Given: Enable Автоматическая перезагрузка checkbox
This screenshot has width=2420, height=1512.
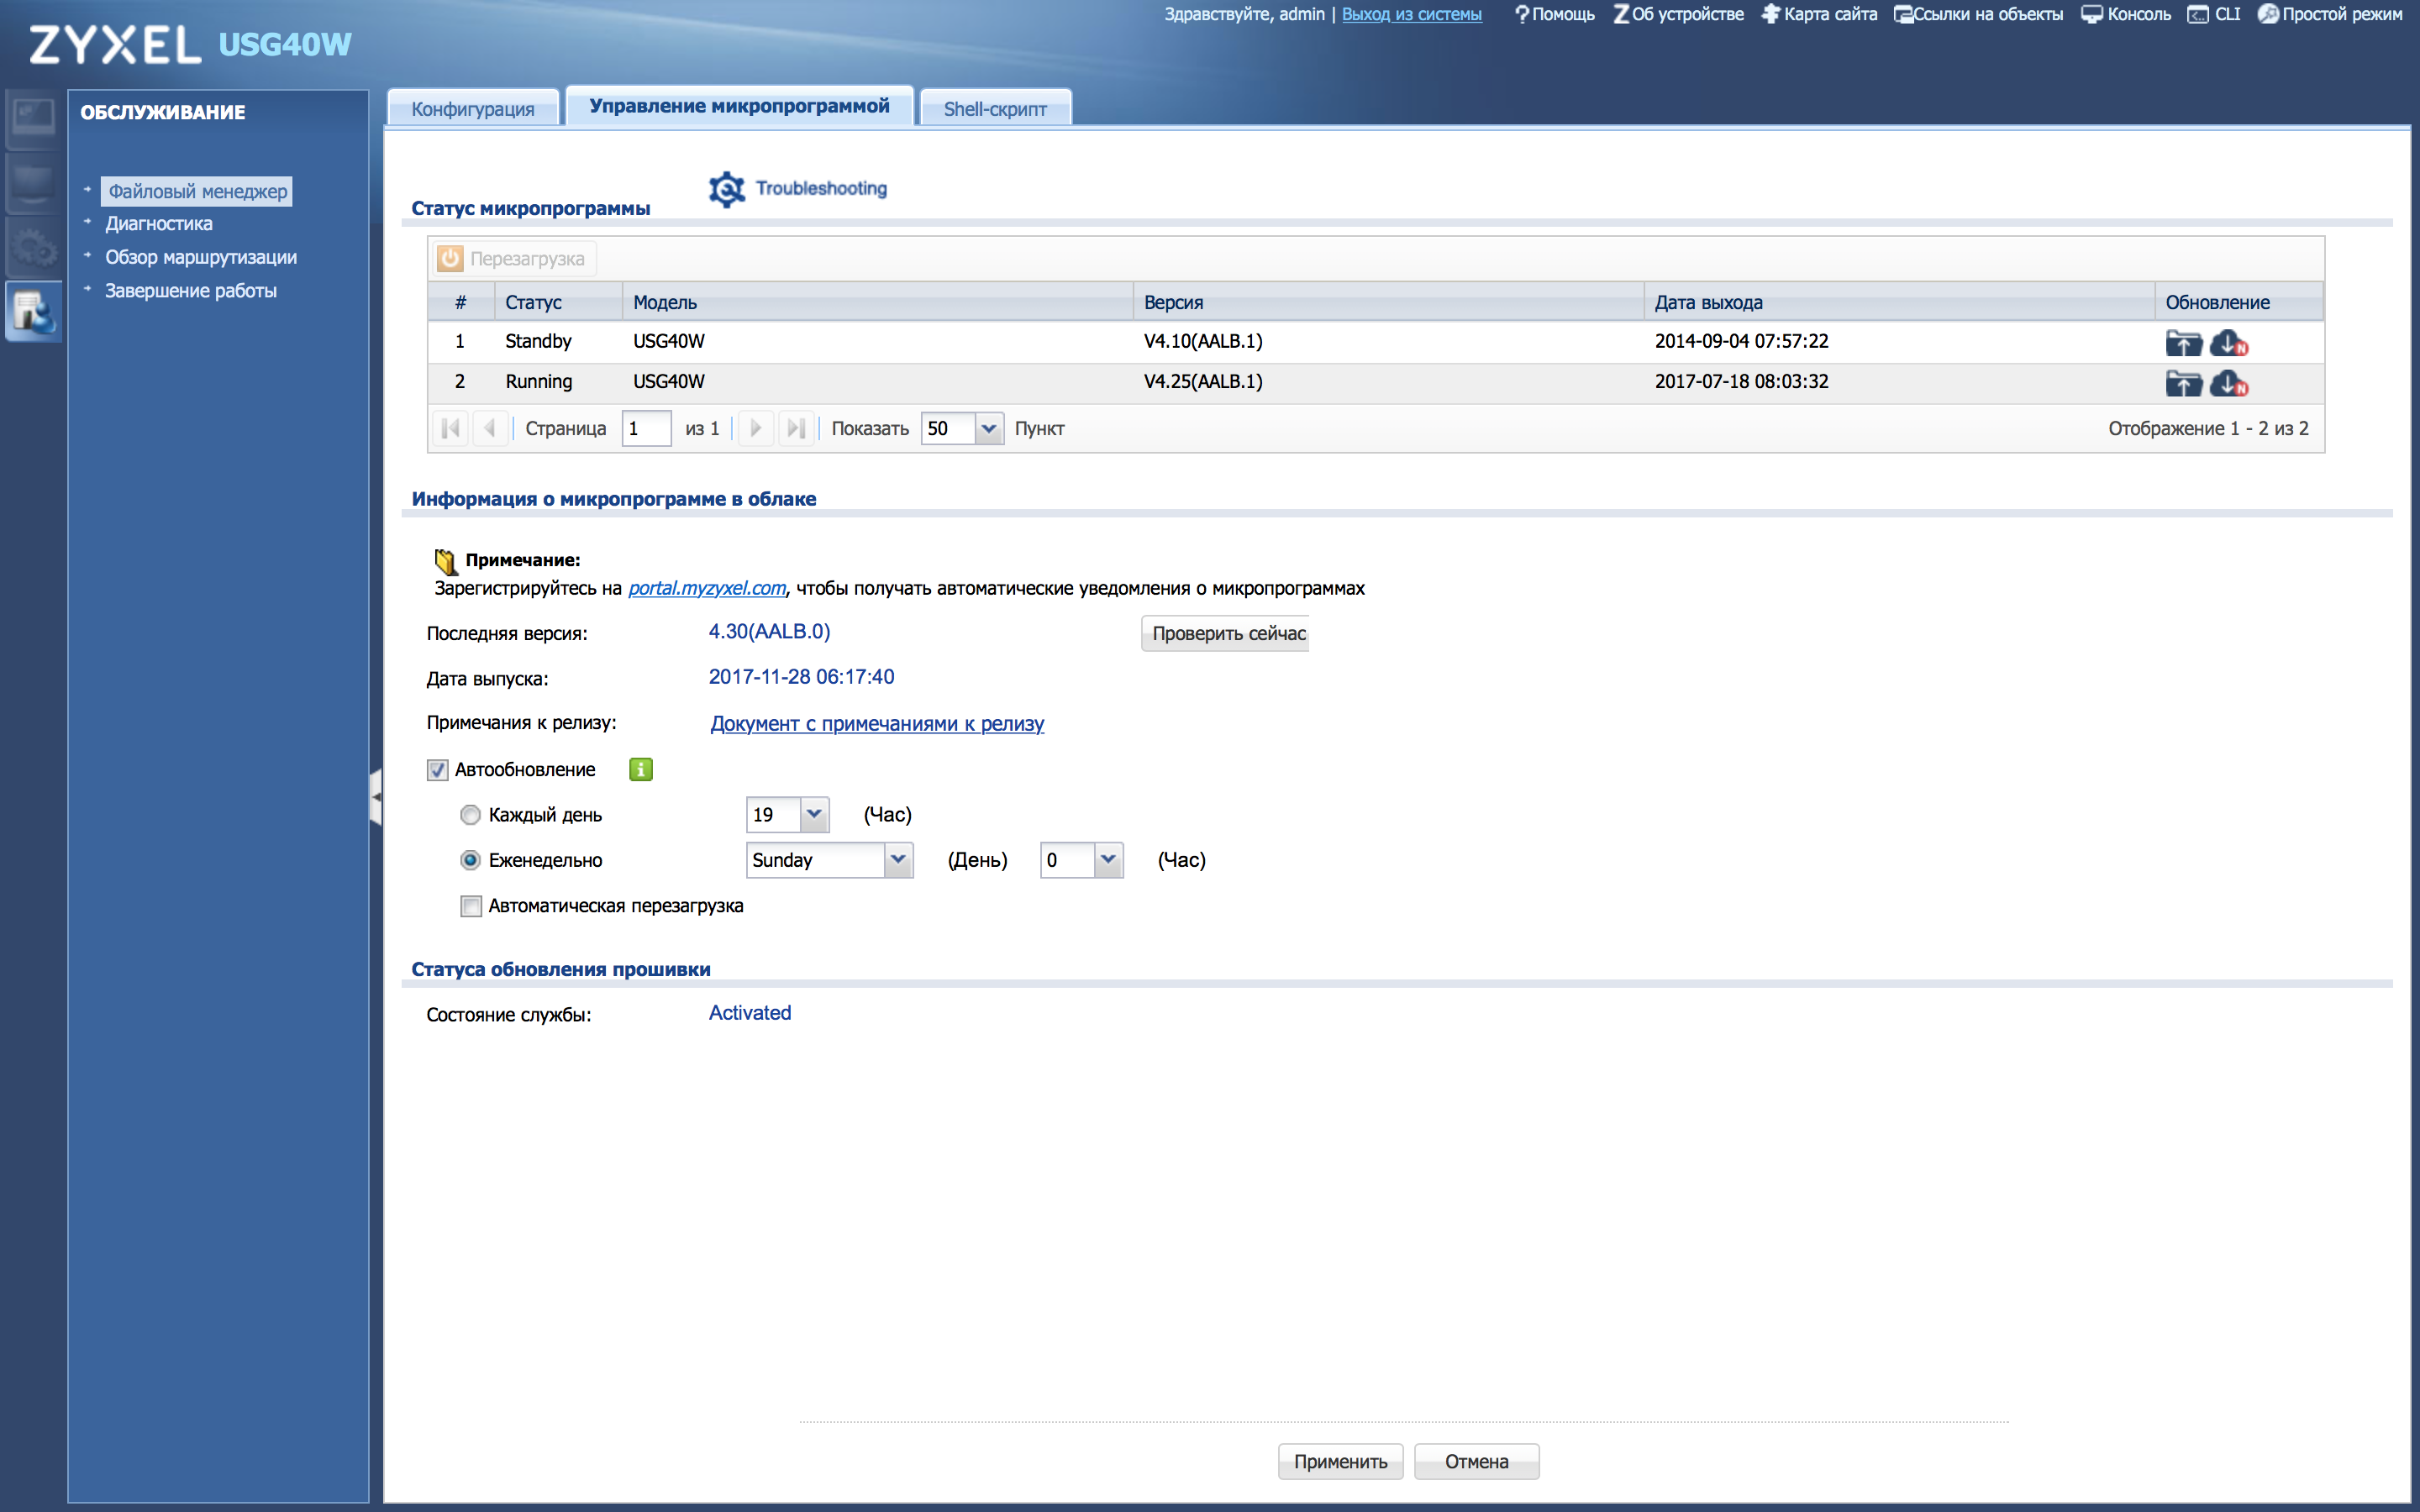Looking at the screenshot, I should point(470,906).
